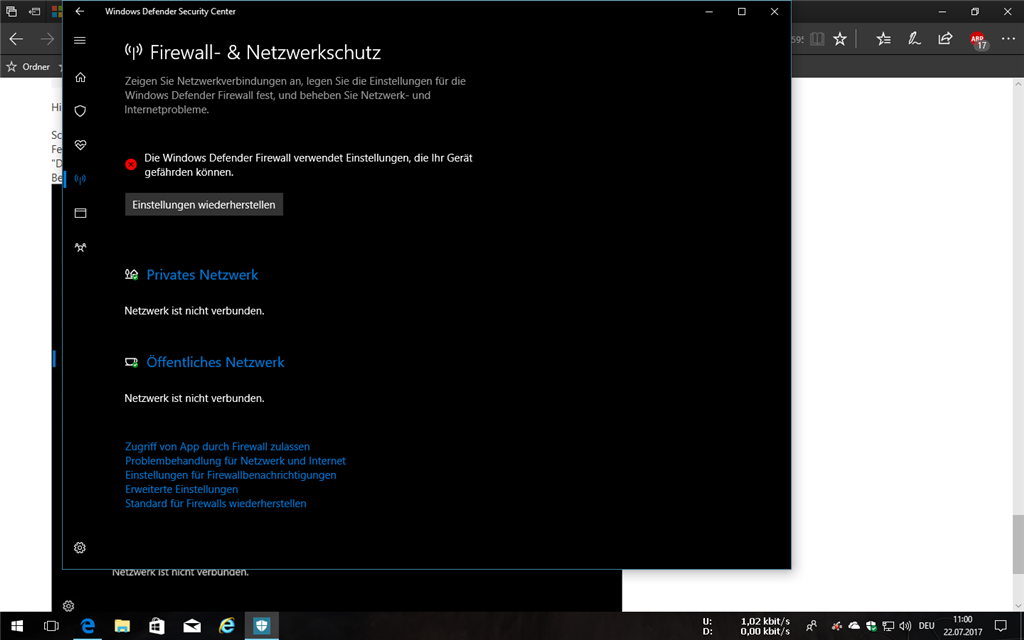Open Edge more options ellipsis

[x=1008, y=39]
